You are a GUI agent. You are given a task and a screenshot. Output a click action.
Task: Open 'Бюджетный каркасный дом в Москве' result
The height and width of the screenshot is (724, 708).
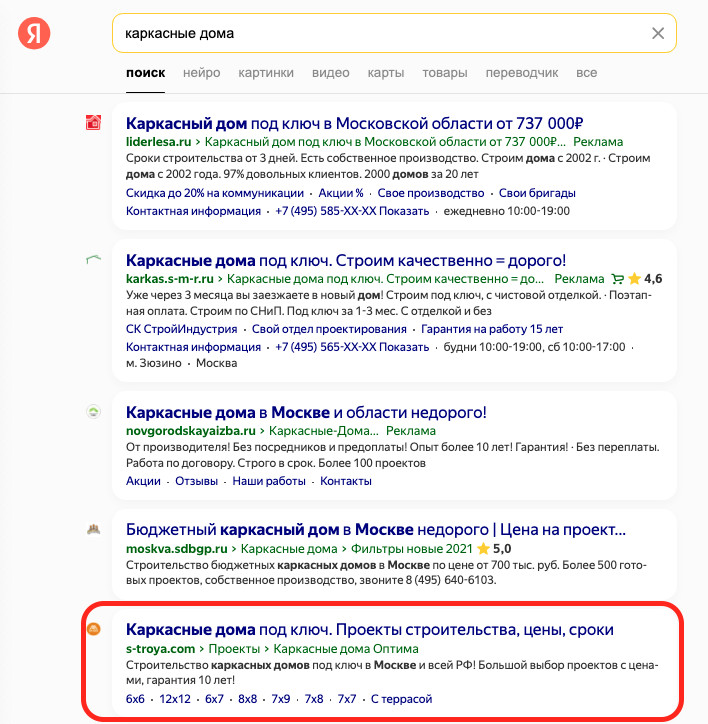376,529
